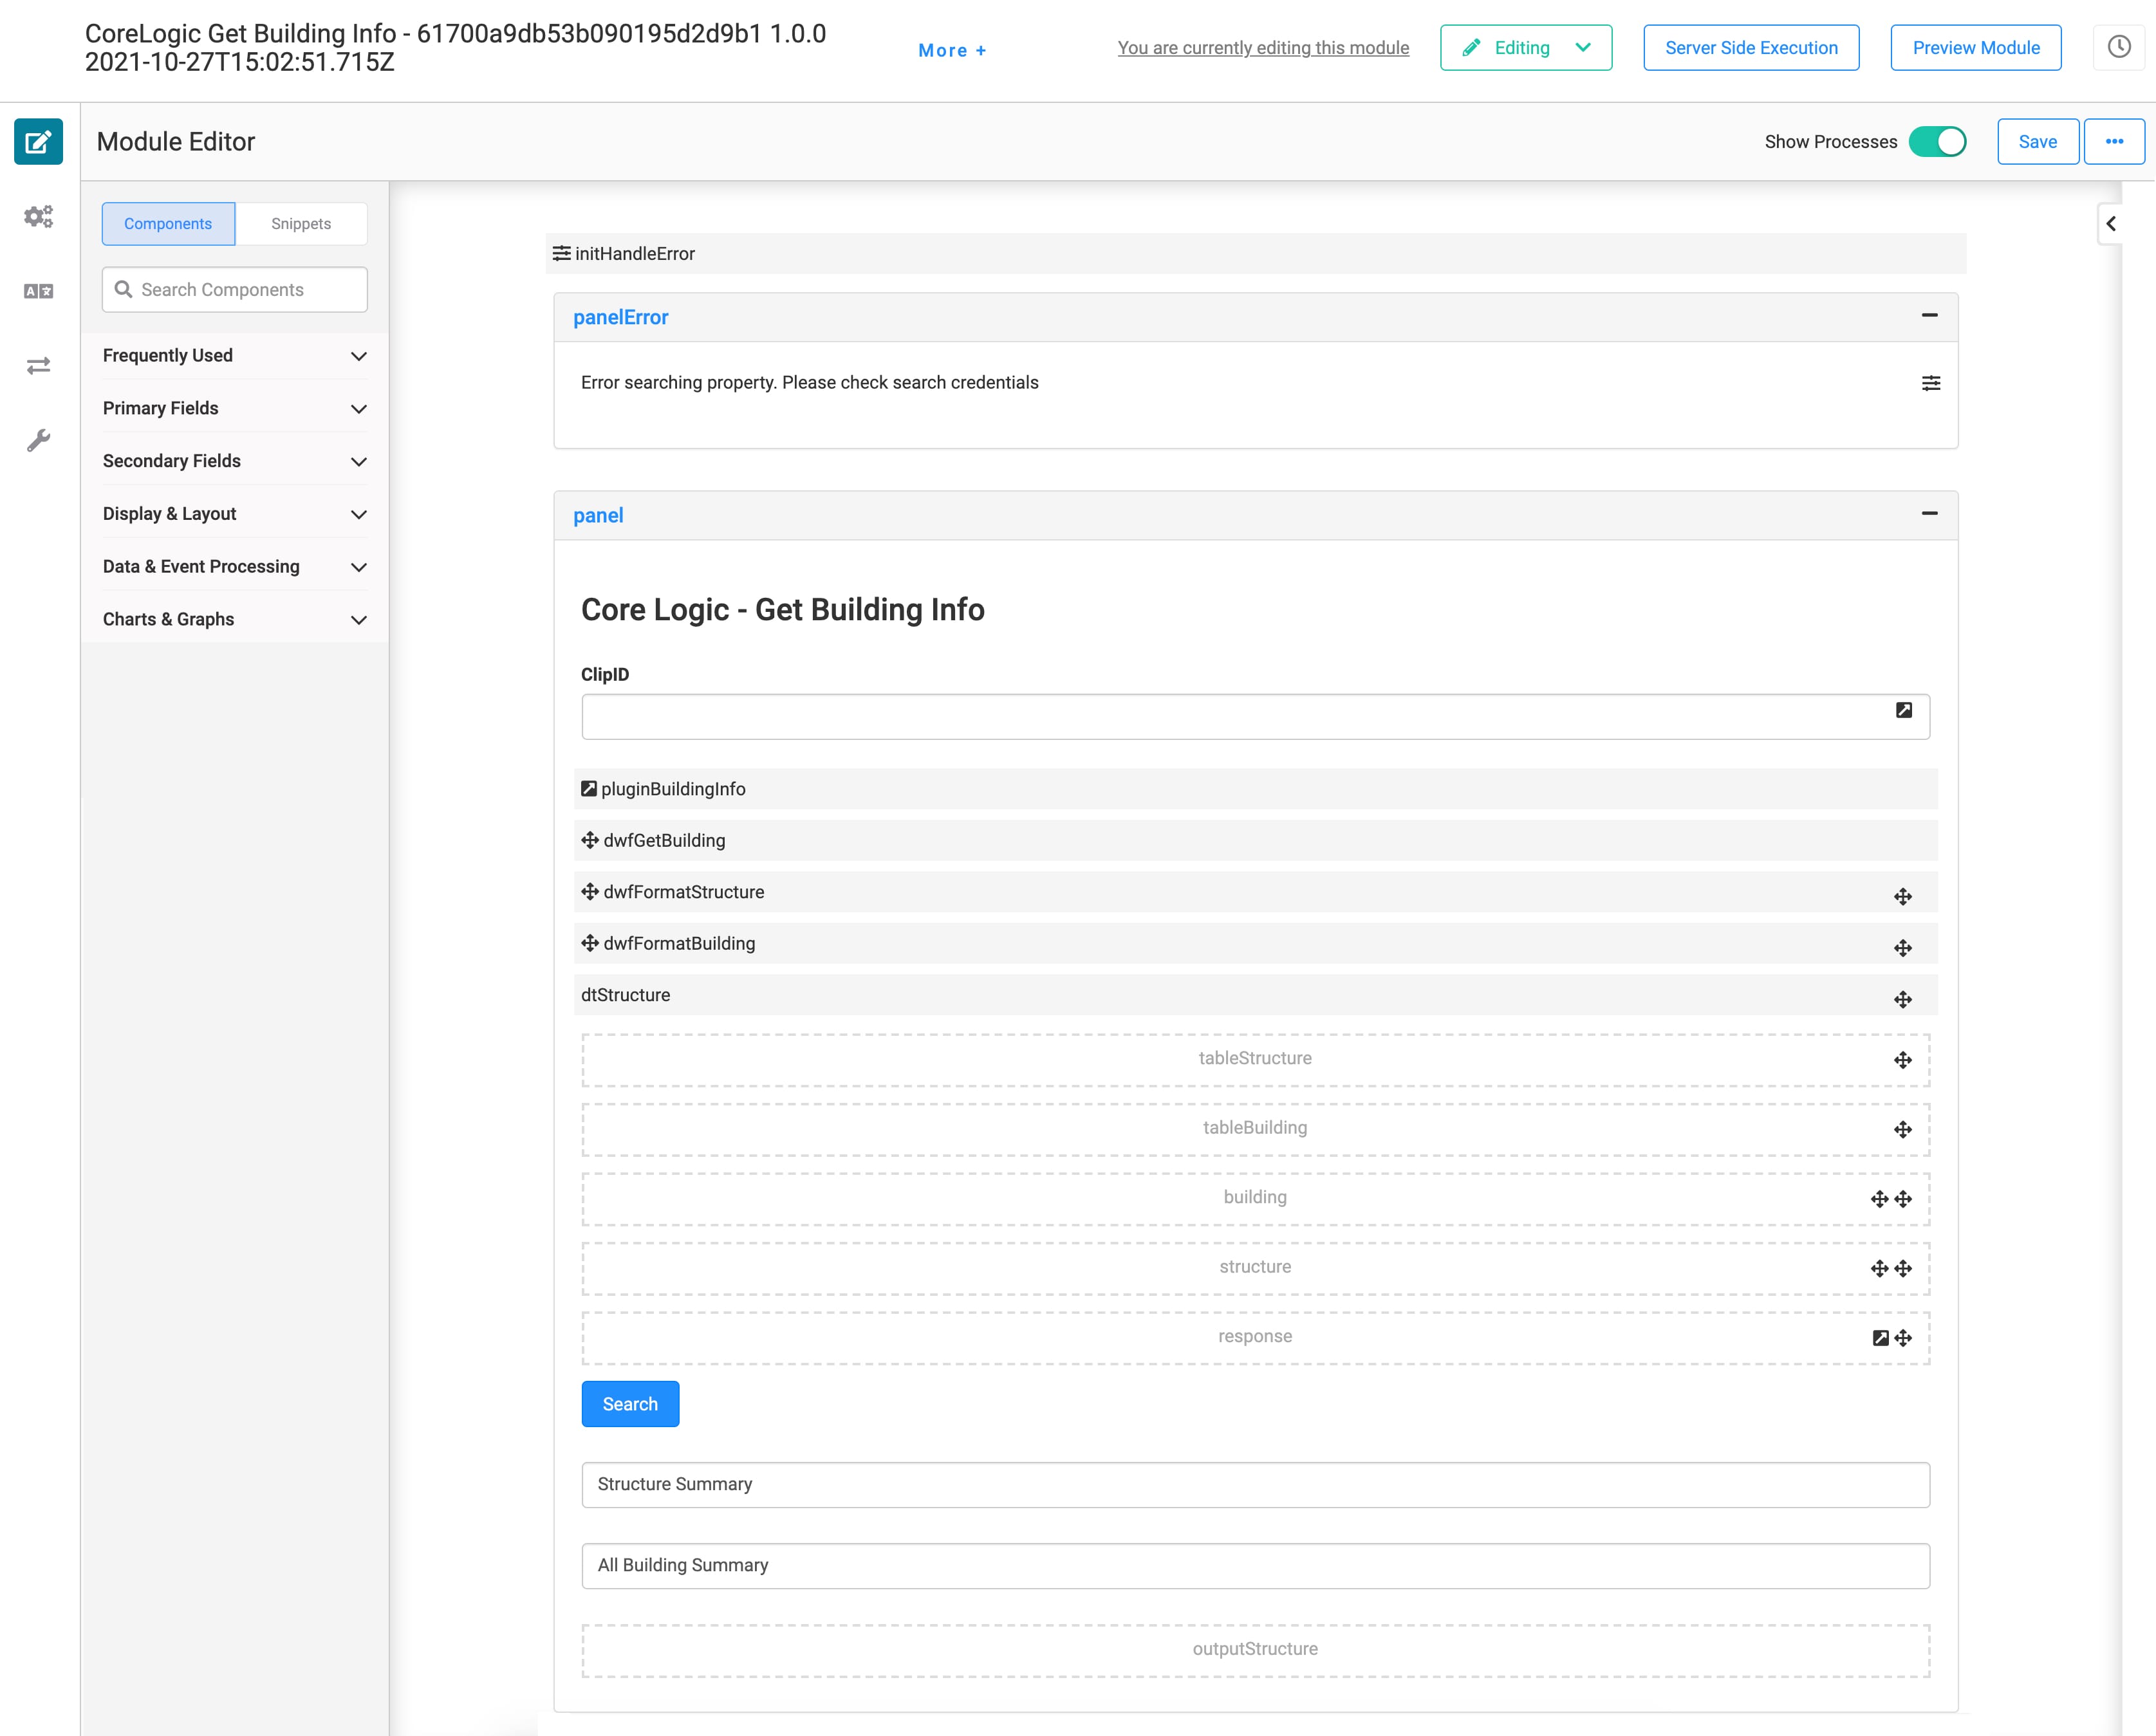Click the building component label
Image resolution: width=2156 pixels, height=1736 pixels.
point(1255,1197)
